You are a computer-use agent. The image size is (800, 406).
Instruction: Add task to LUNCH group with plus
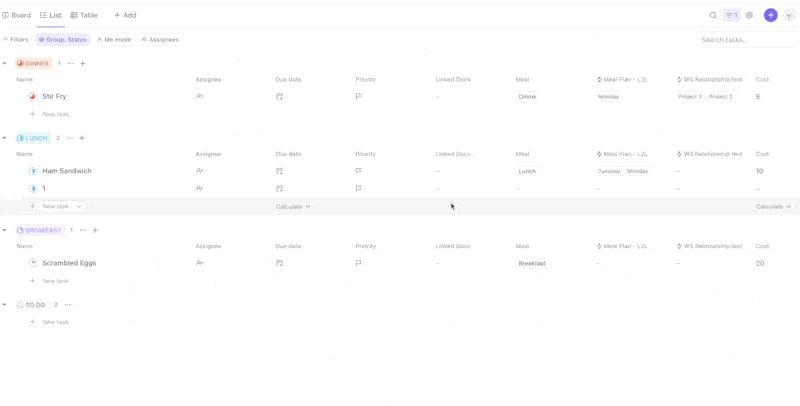coord(82,138)
